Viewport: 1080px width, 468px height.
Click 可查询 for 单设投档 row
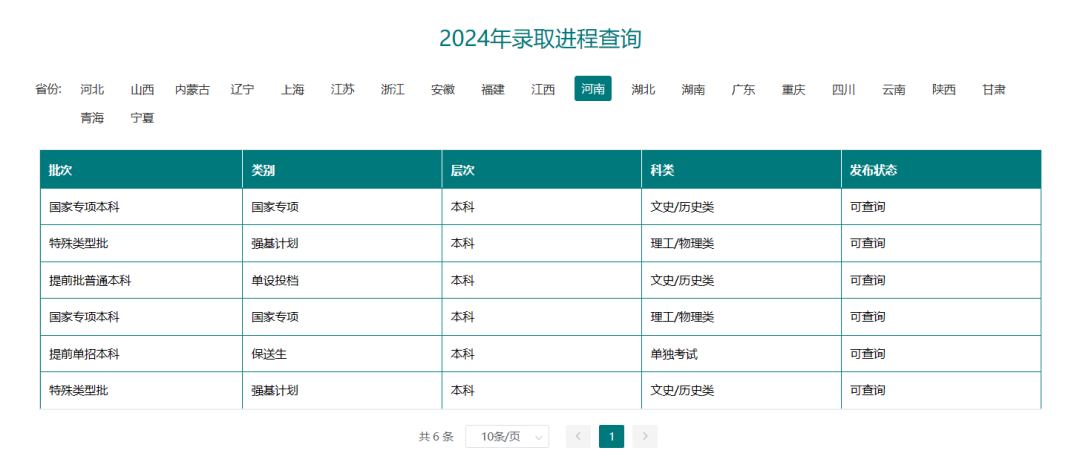point(867,281)
